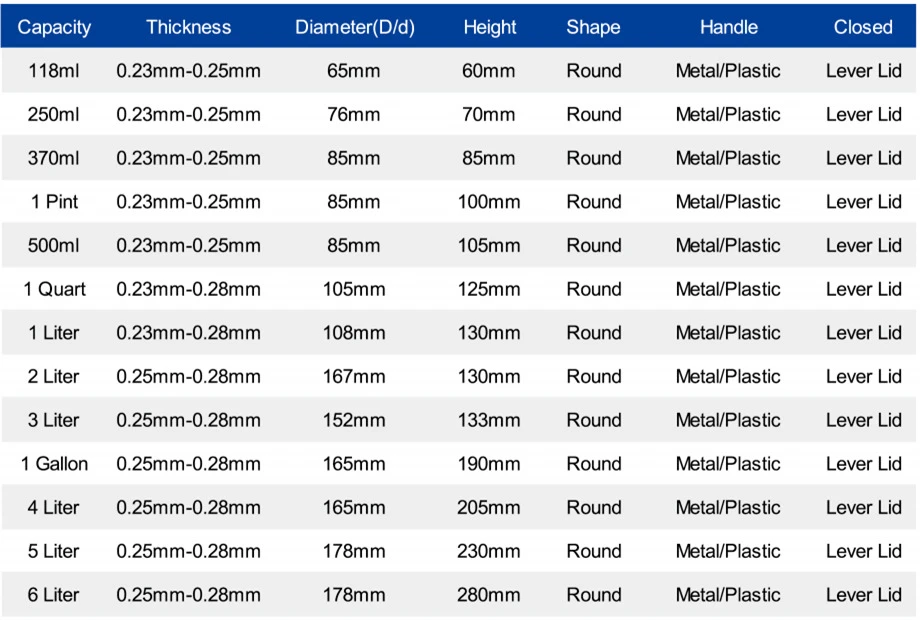Viewport: 920px width, 620px height.
Task: Click the Closed column header
Action: tap(863, 27)
